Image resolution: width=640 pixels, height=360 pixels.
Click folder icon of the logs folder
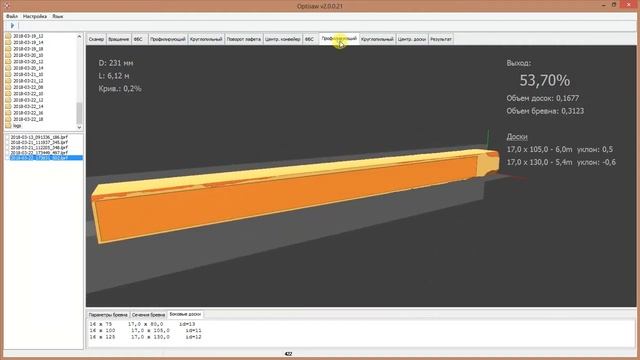pyautogui.click(x=8, y=126)
